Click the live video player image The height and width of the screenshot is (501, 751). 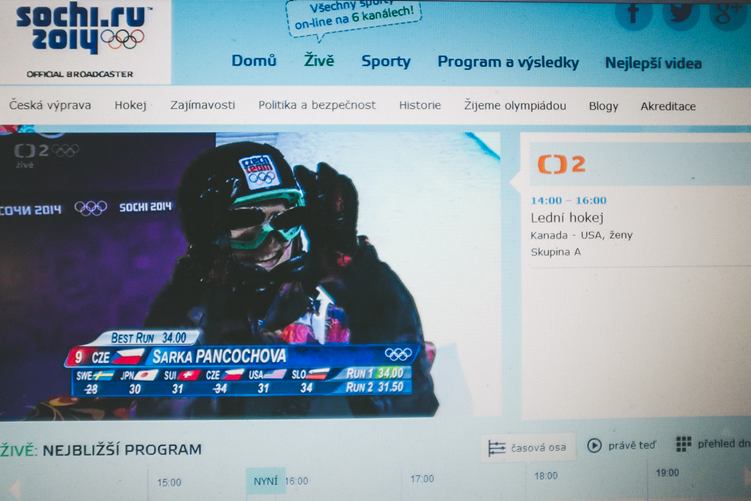pos(249,274)
